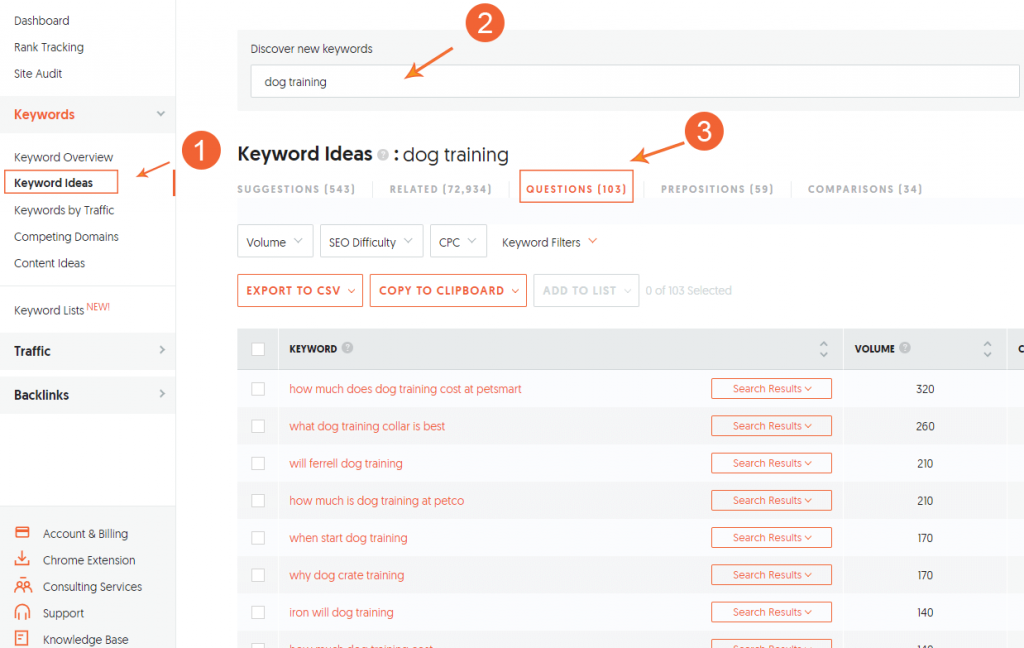The image size is (1024, 648).
Task: Open the Copy to Clipboard dropdown
Action: point(448,290)
